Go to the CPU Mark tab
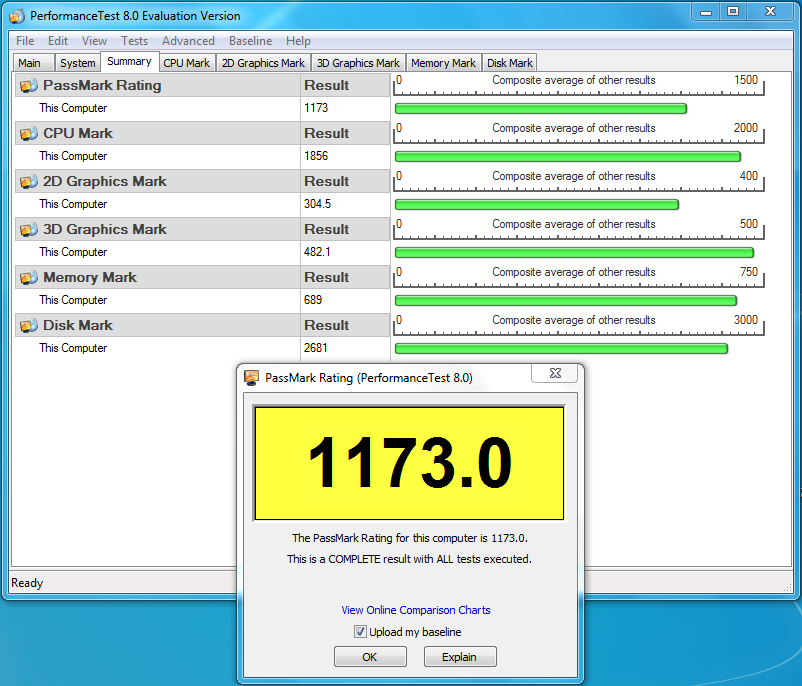 (x=187, y=63)
